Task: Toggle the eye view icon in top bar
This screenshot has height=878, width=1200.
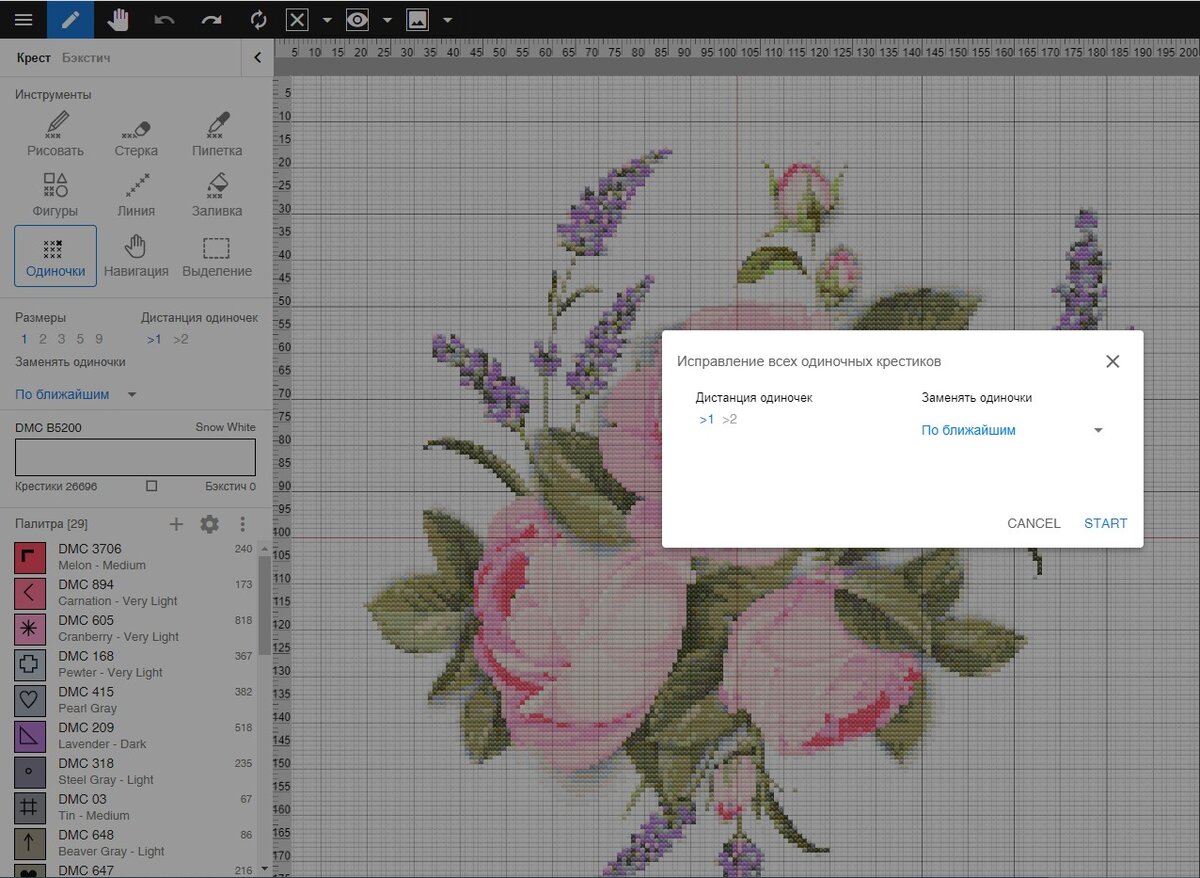Action: (x=357, y=19)
